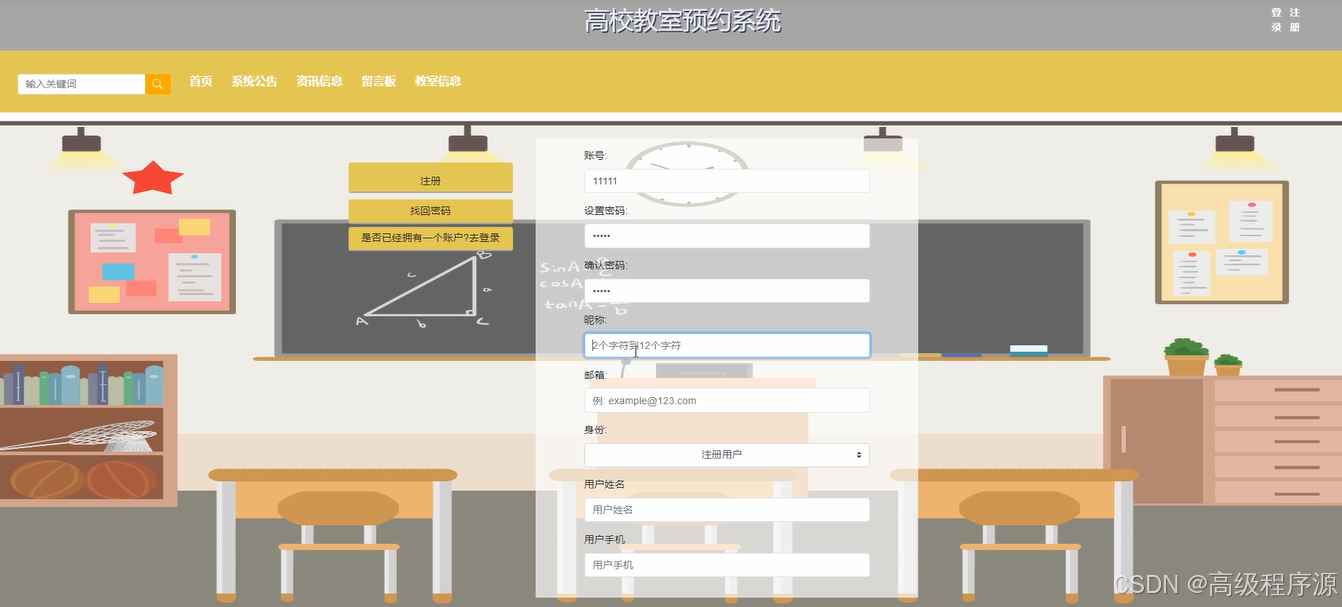Screen dimensions: 1342x607
Task: Click the 账号 field containing 11111
Action: tap(727, 181)
